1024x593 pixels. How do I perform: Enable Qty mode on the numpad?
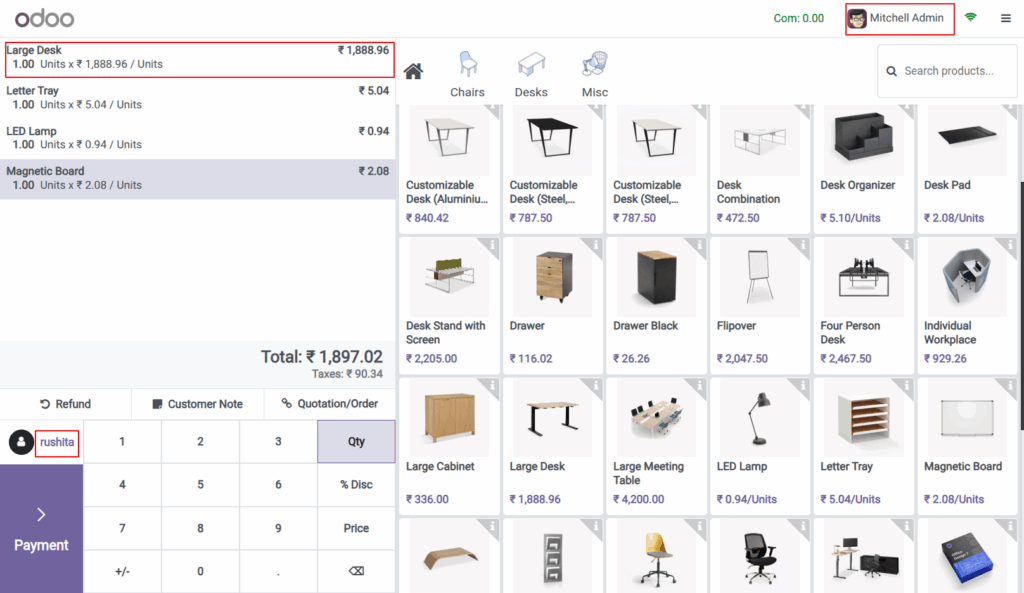click(356, 441)
